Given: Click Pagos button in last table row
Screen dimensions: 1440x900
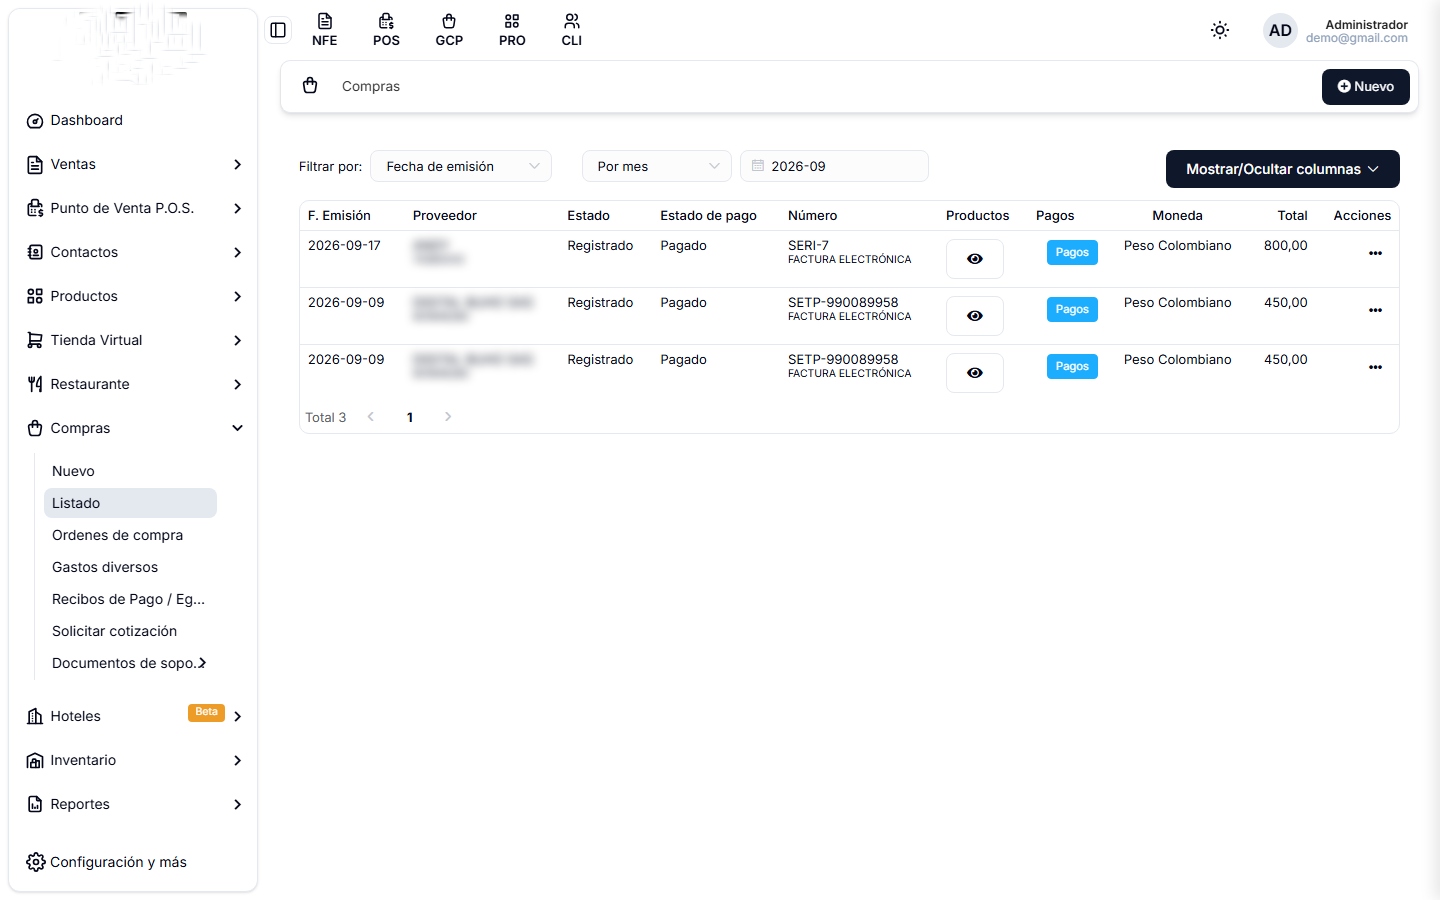Looking at the screenshot, I should [x=1072, y=366].
